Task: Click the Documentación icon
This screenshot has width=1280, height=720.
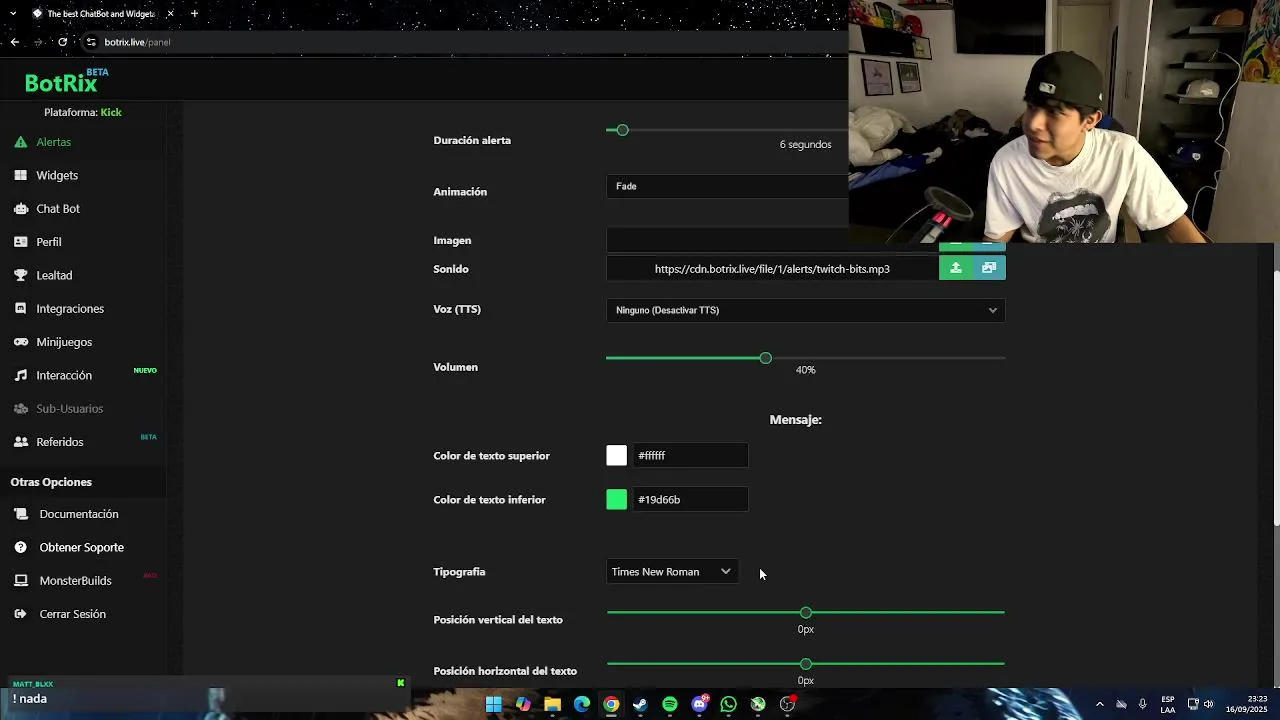Action: point(20,514)
